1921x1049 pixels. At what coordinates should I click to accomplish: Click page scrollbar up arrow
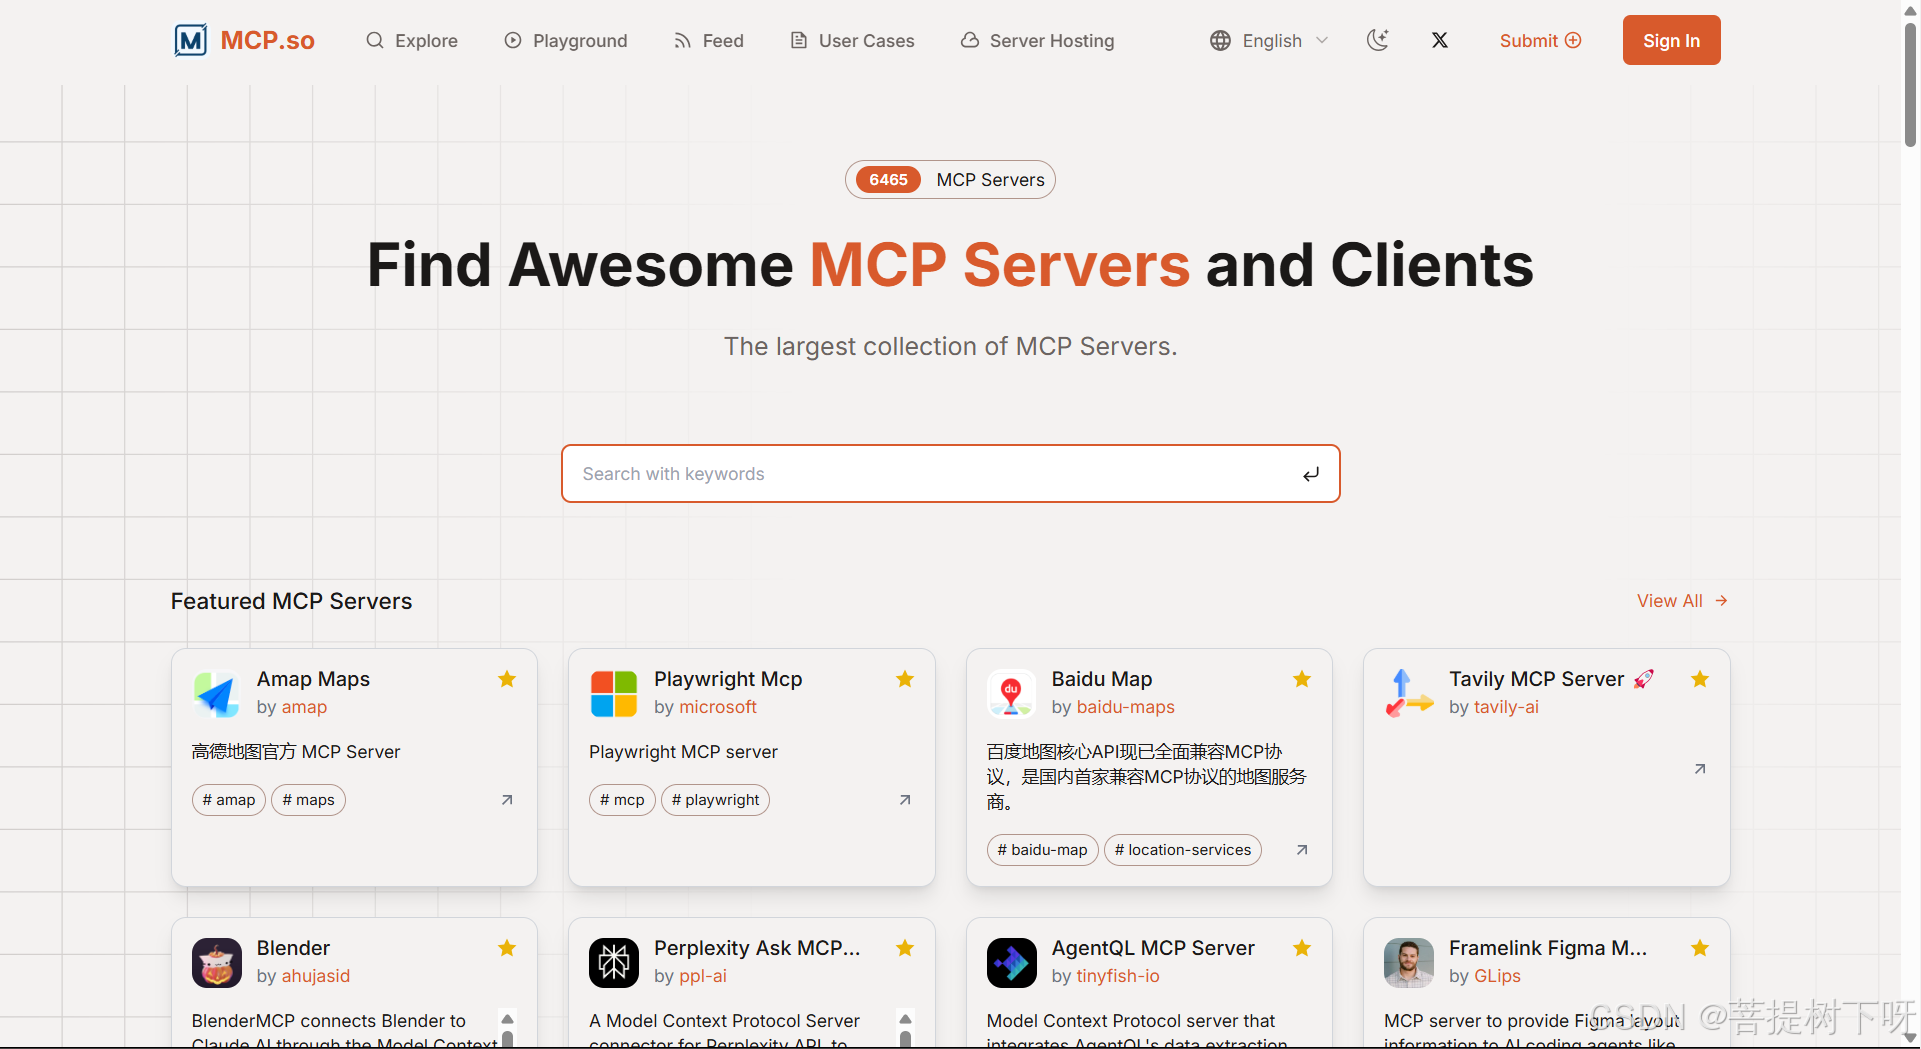click(x=1910, y=9)
